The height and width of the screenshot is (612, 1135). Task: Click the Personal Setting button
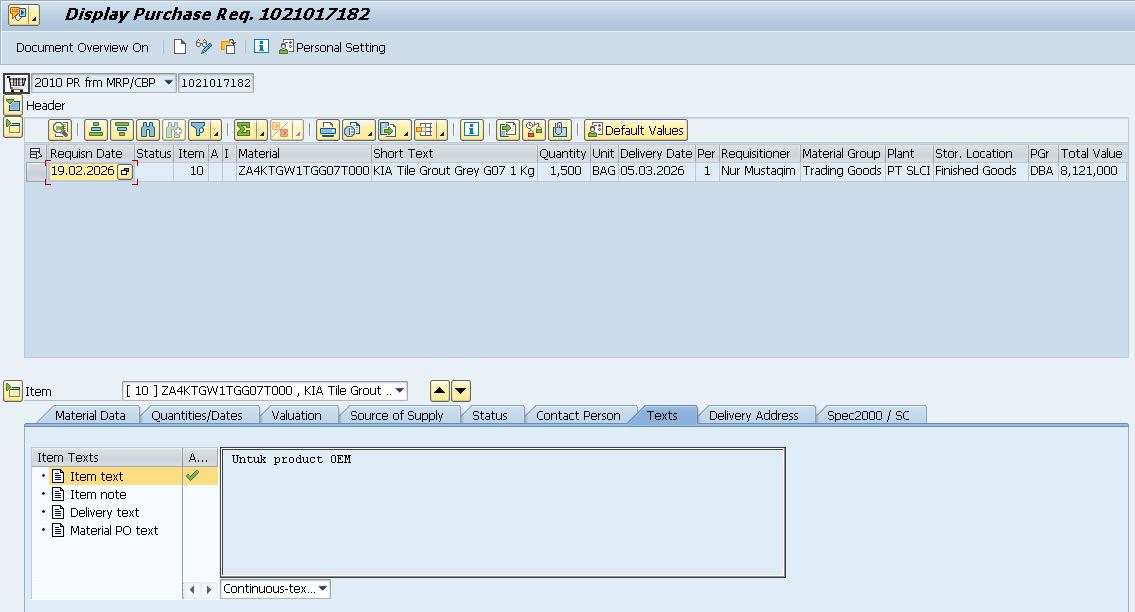click(x=332, y=47)
